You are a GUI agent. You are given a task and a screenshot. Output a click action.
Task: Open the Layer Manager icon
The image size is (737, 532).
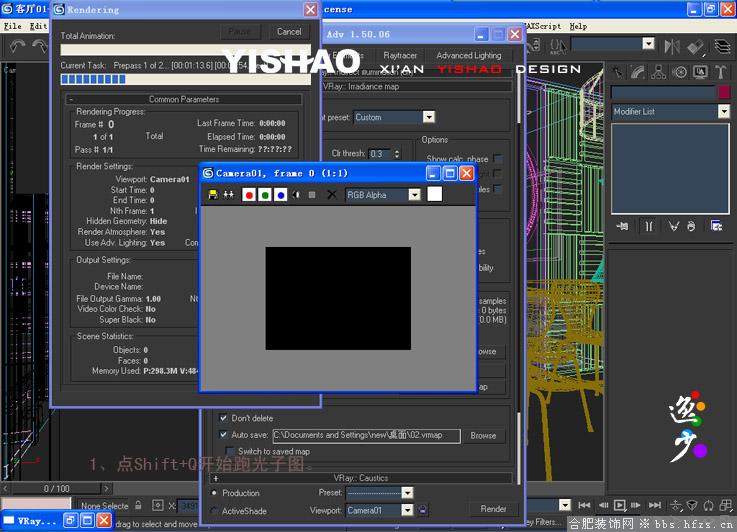(722, 46)
